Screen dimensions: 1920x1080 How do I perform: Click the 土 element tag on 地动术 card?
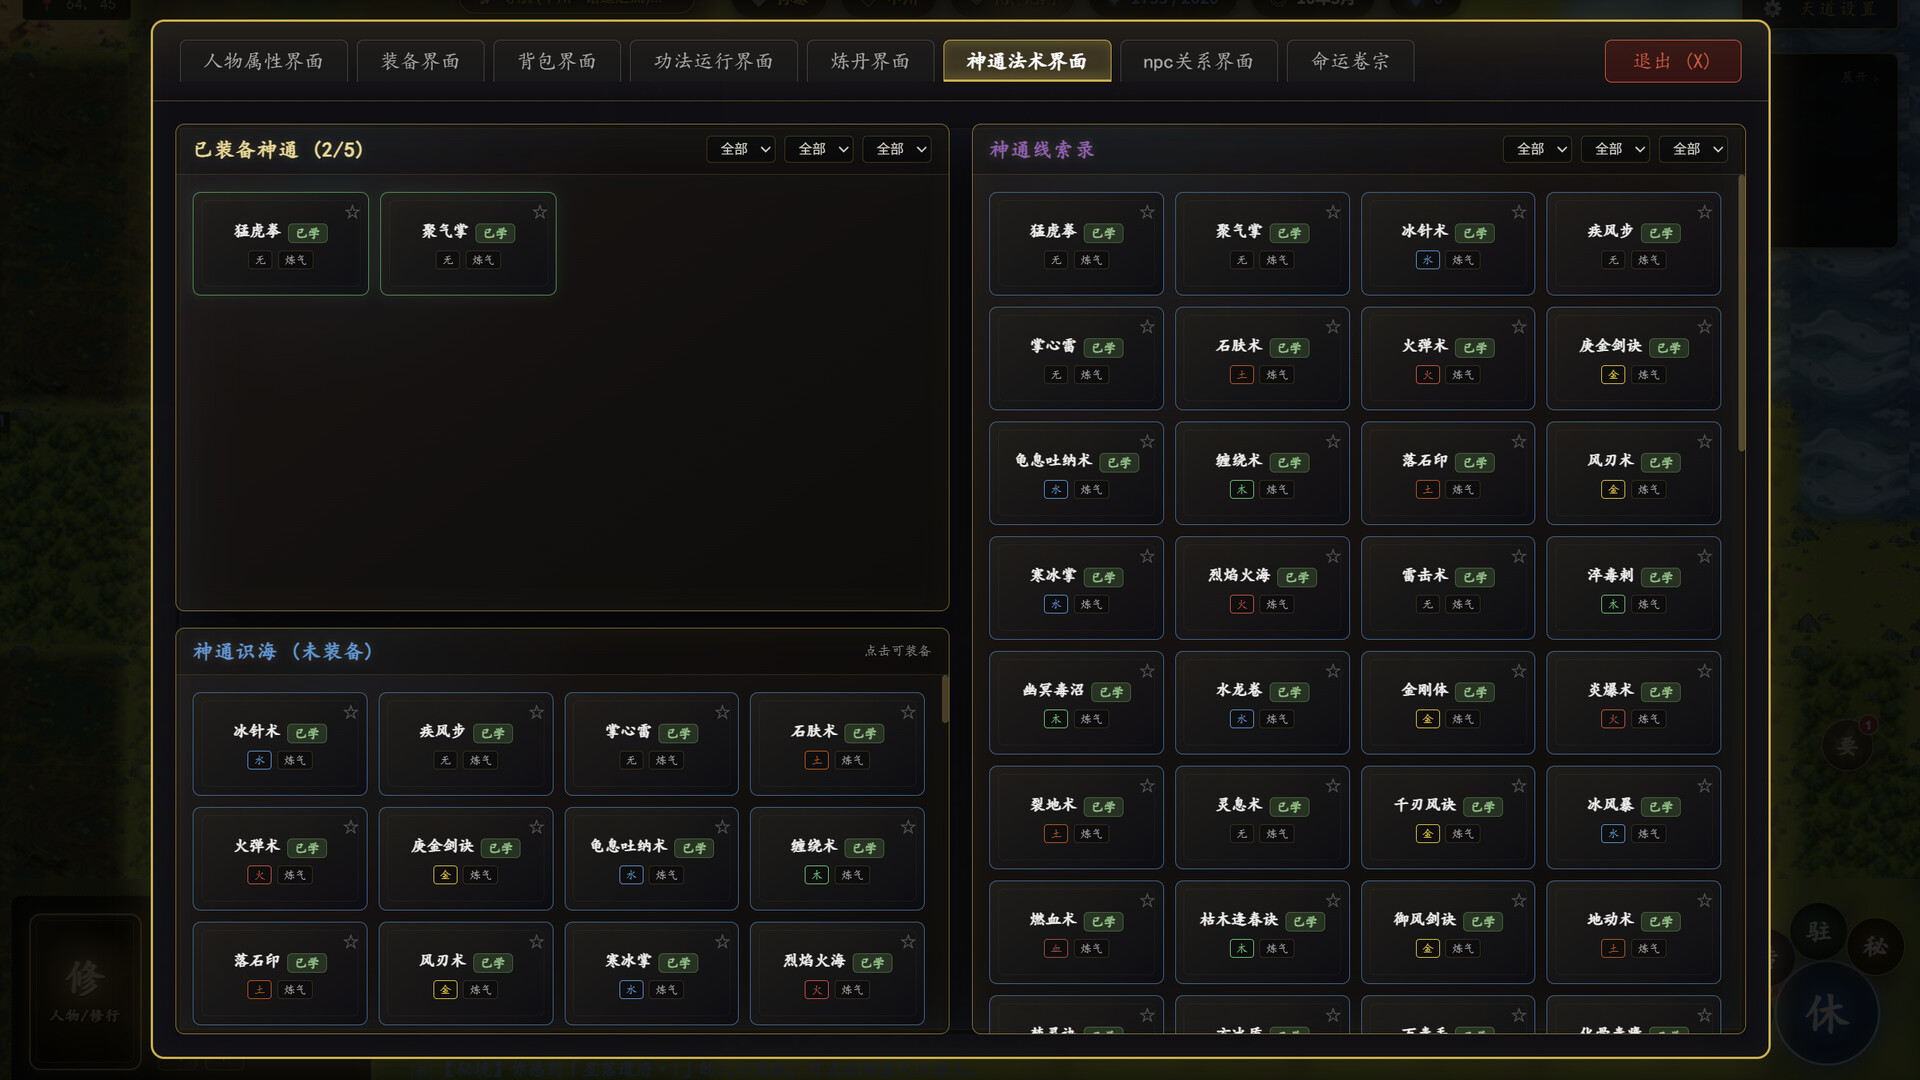point(1612,949)
